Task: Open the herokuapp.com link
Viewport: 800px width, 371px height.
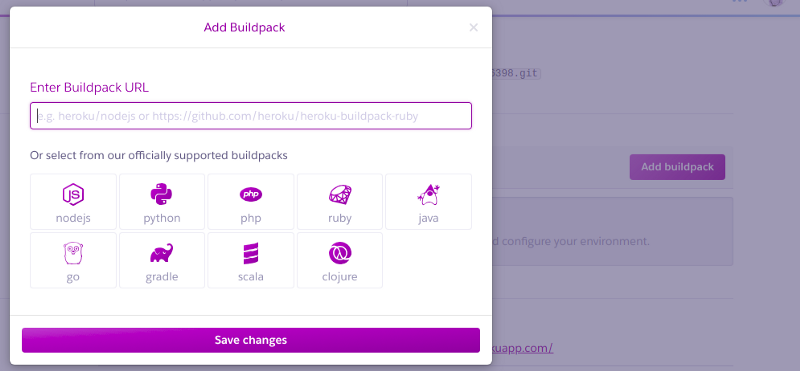Action: (522, 349)
